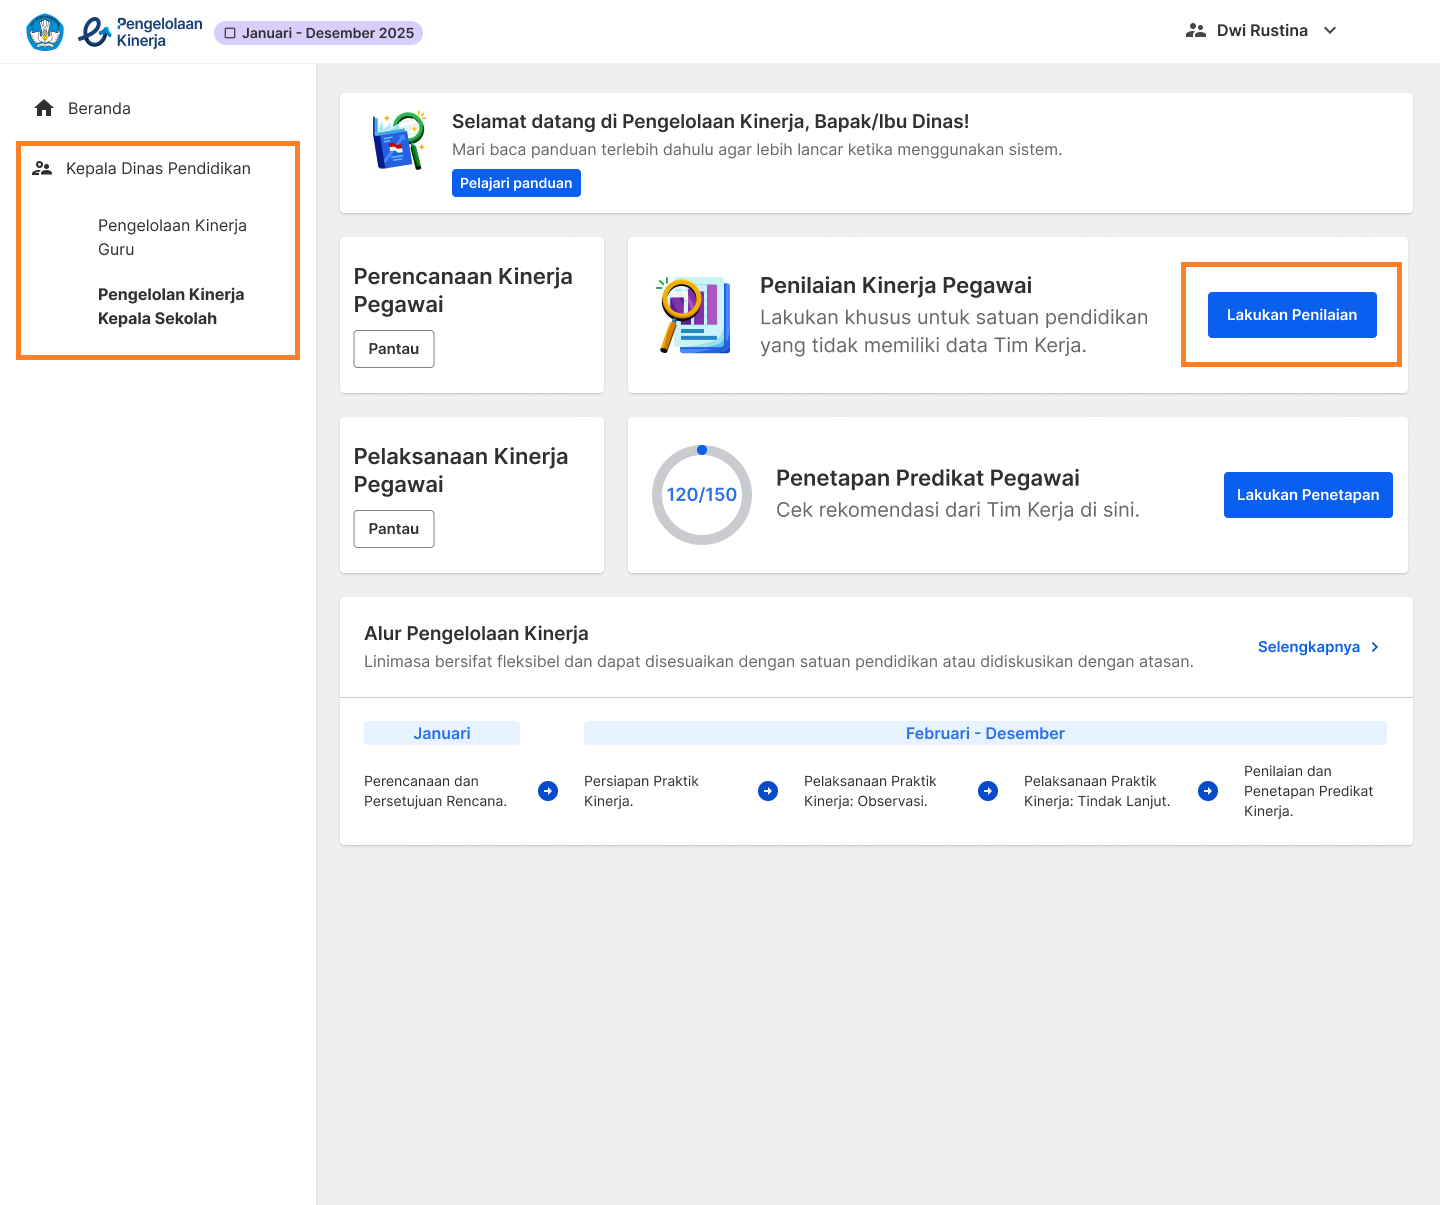Expand Kepala Dinas Pendidikan sidebar menu
Image resolution: width=1440 pixels, height=1205 pixels.
pos(158,168)
